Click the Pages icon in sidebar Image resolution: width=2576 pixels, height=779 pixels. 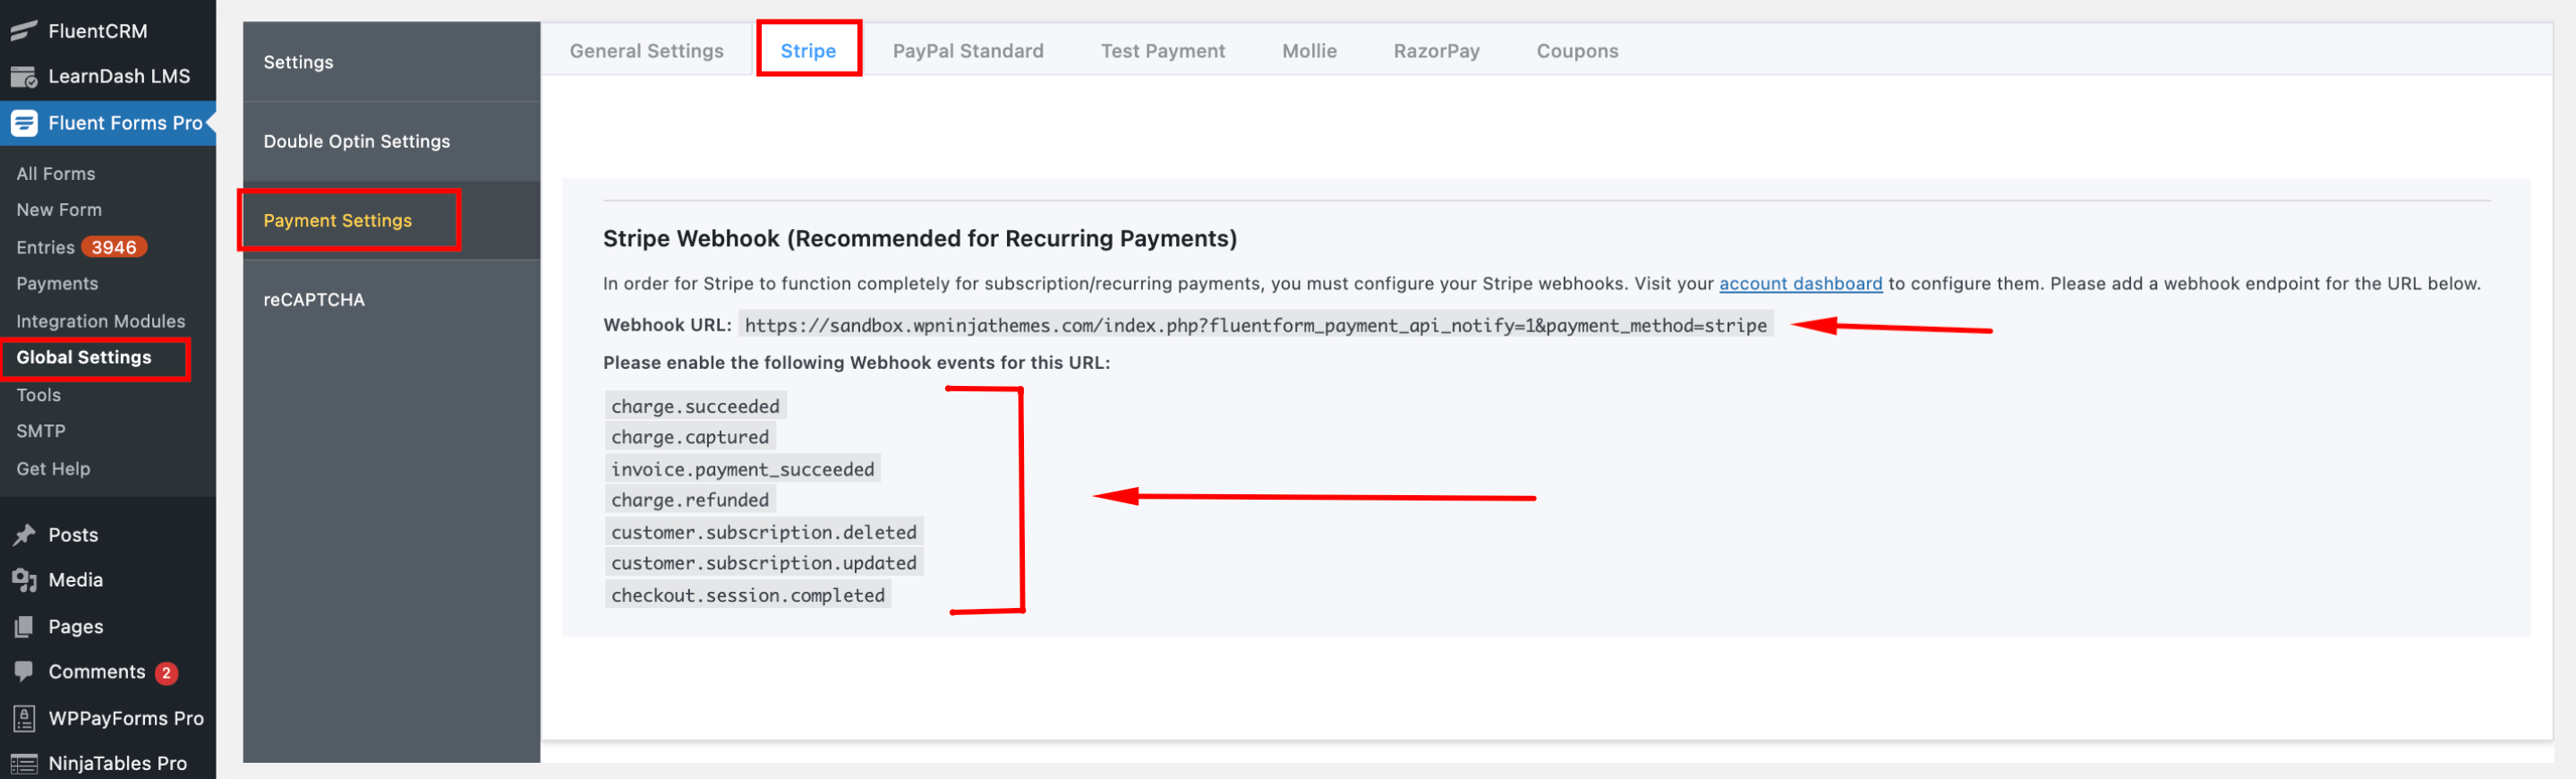coord(24,627)
